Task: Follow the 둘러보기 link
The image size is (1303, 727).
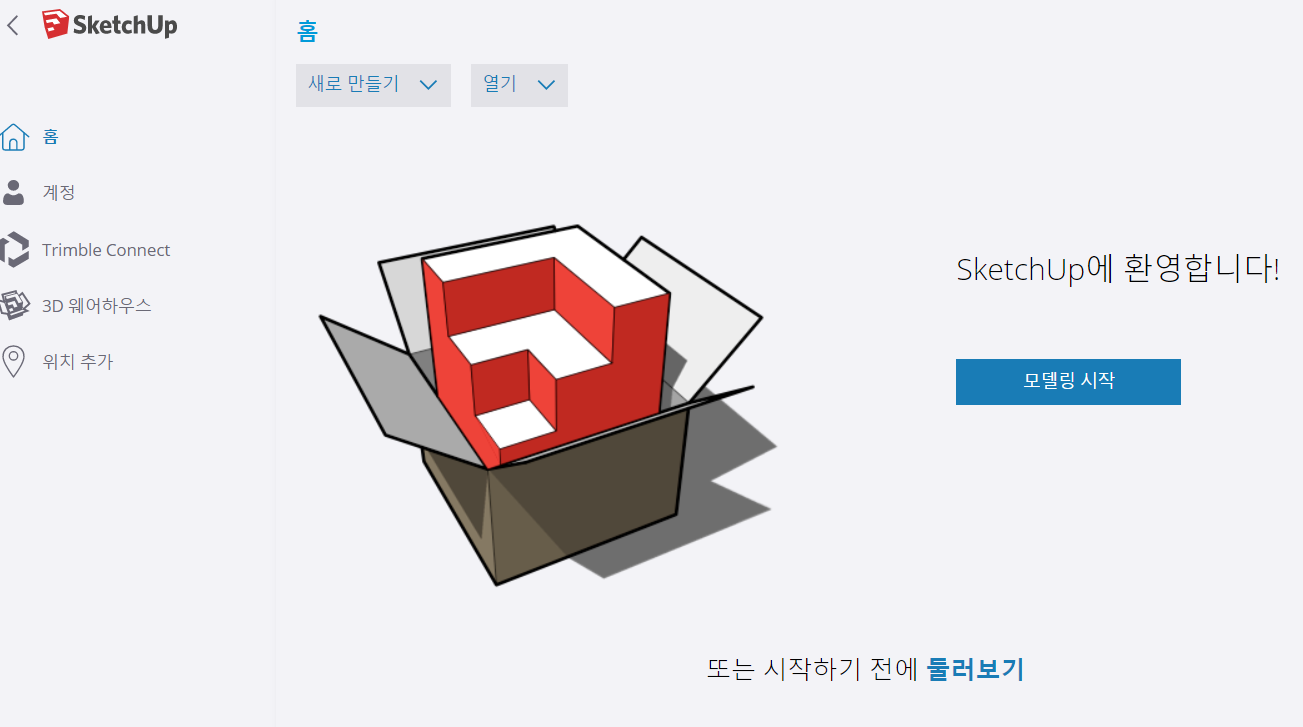Action: point(975,669)
